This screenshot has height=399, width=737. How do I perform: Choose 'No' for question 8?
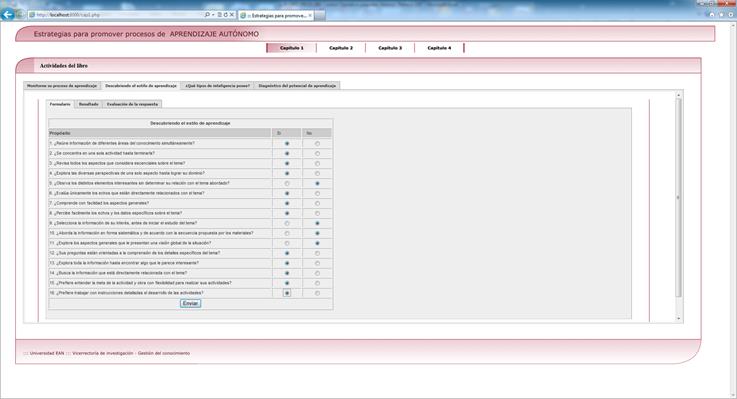click(317, 213)
